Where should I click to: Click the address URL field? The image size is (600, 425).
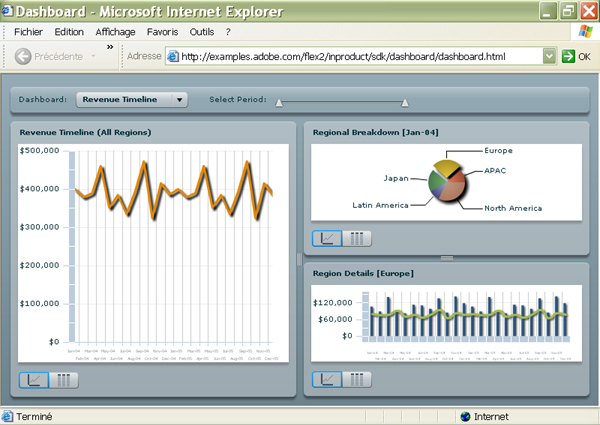point(360,56)
